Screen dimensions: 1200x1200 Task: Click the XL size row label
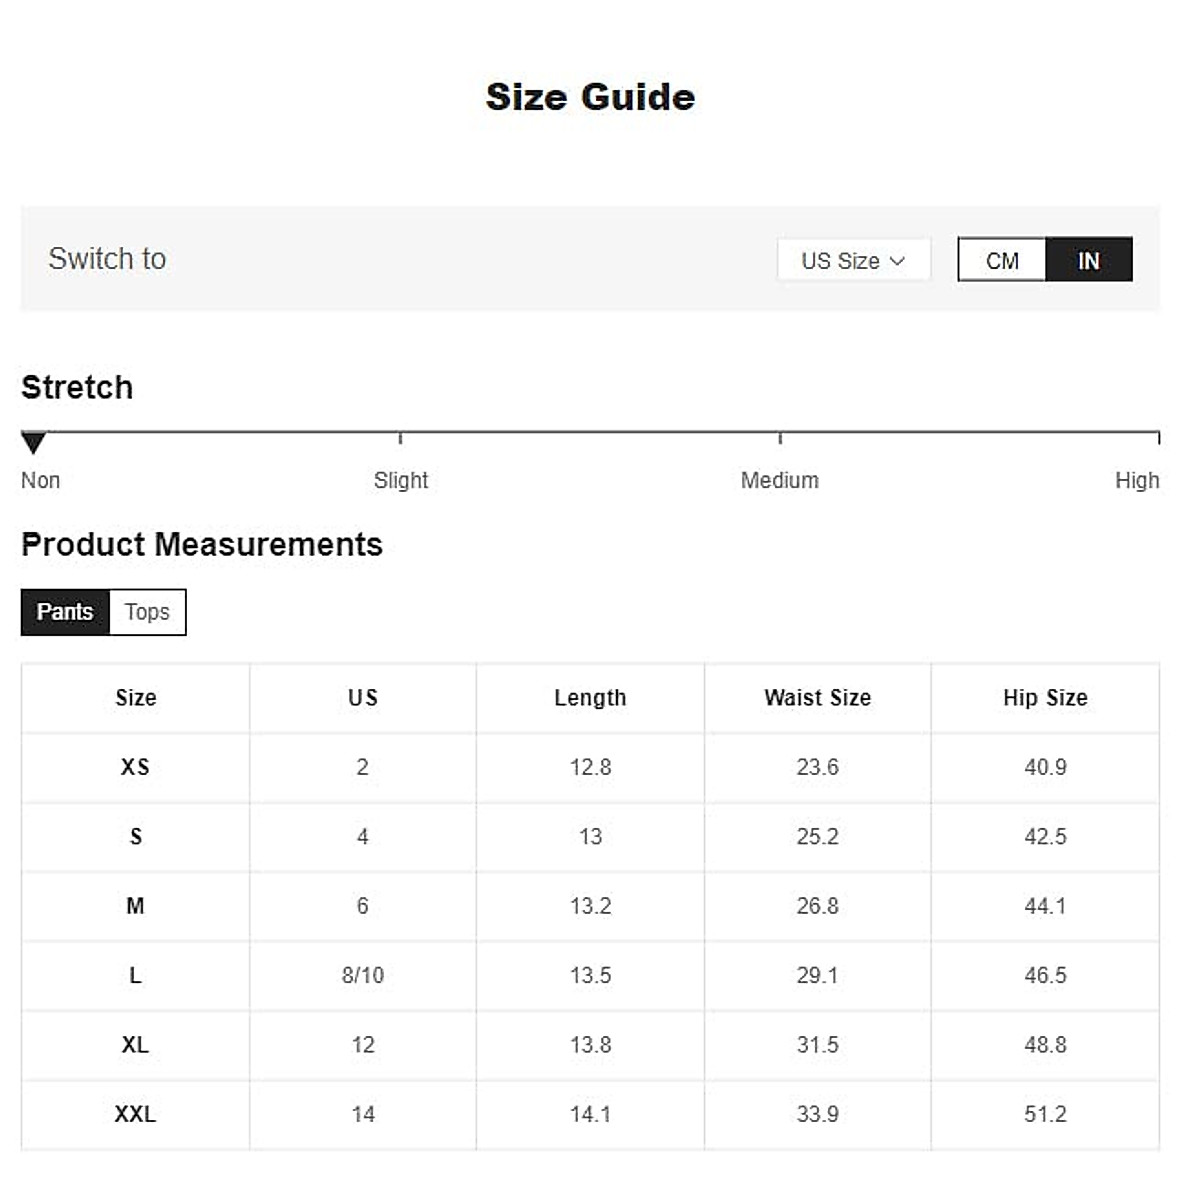[135, 1045]
